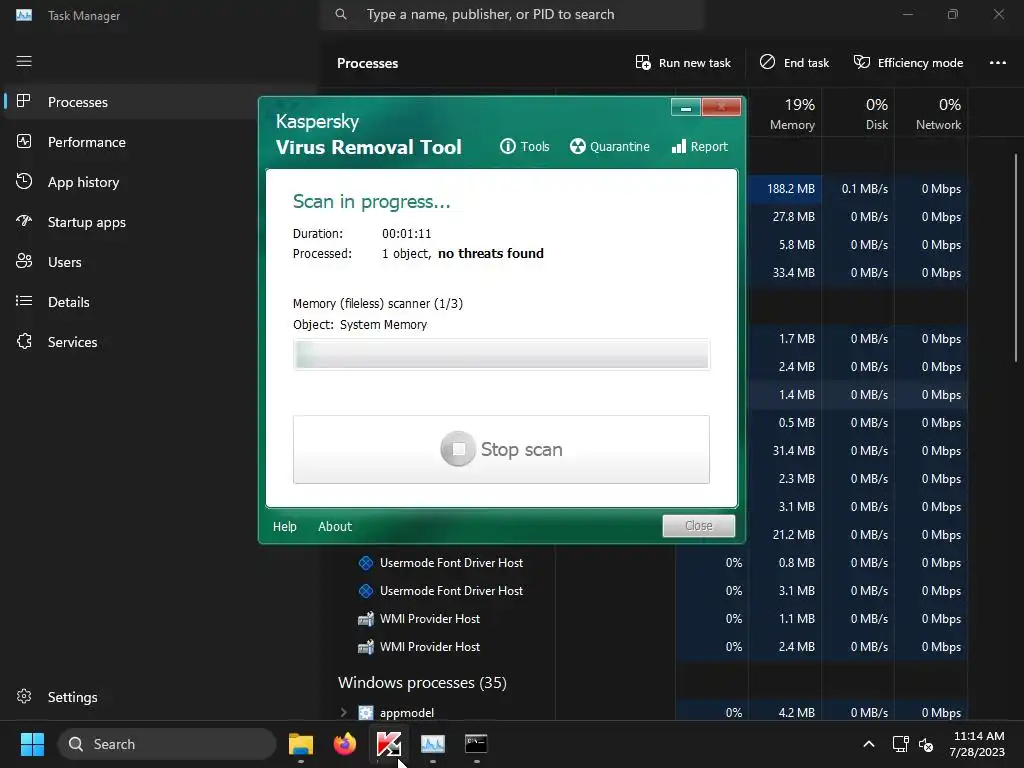Viewport: 1024px width, 768px height.
Task: Click the Duration value 00:01:11
Action: [406, 234]
